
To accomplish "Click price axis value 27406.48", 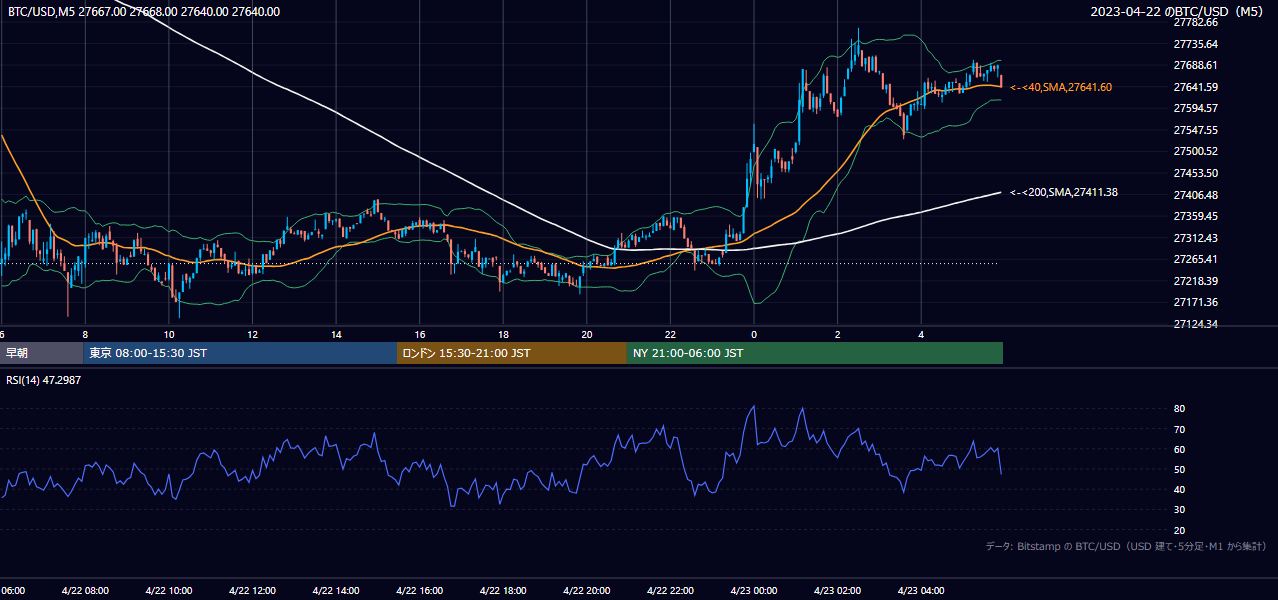I will (1195, 195).
